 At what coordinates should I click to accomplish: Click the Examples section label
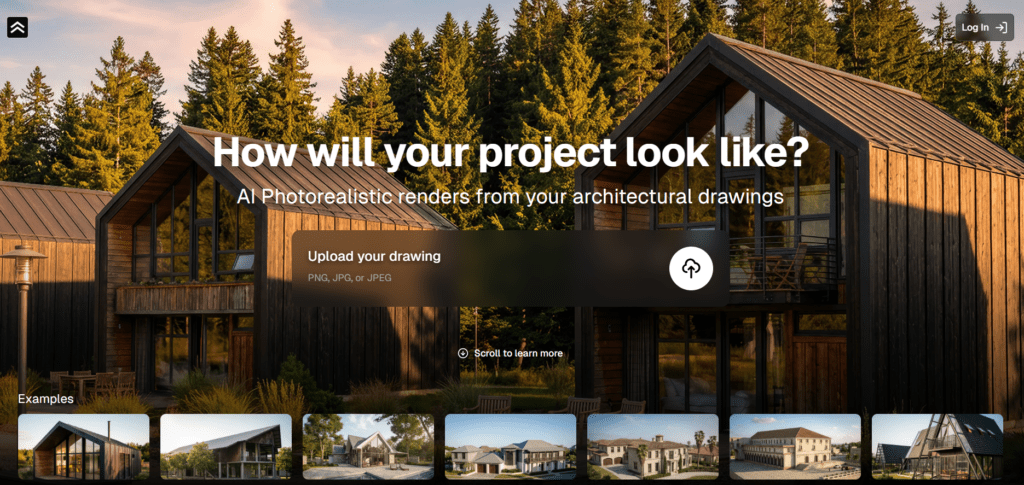46,399
